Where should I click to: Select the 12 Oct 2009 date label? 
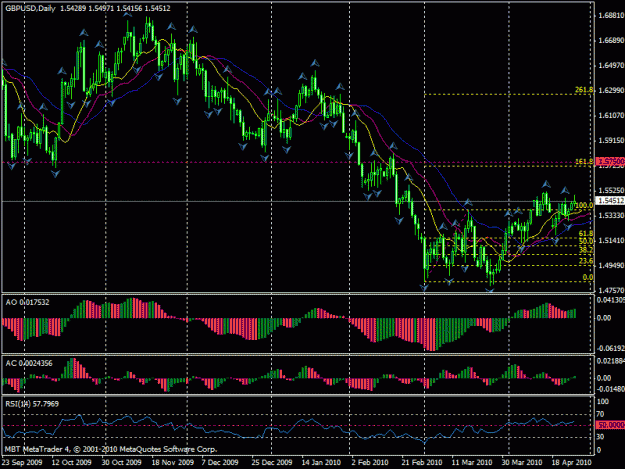(71, 463)
